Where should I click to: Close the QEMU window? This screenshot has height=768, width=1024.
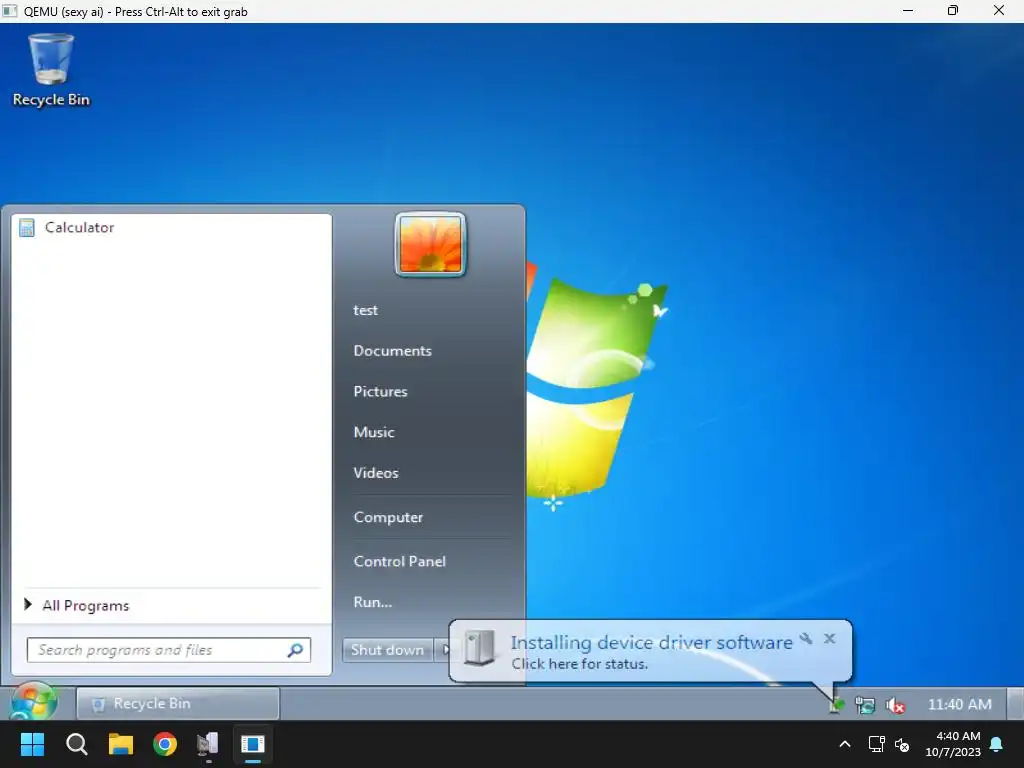[999, 11]
